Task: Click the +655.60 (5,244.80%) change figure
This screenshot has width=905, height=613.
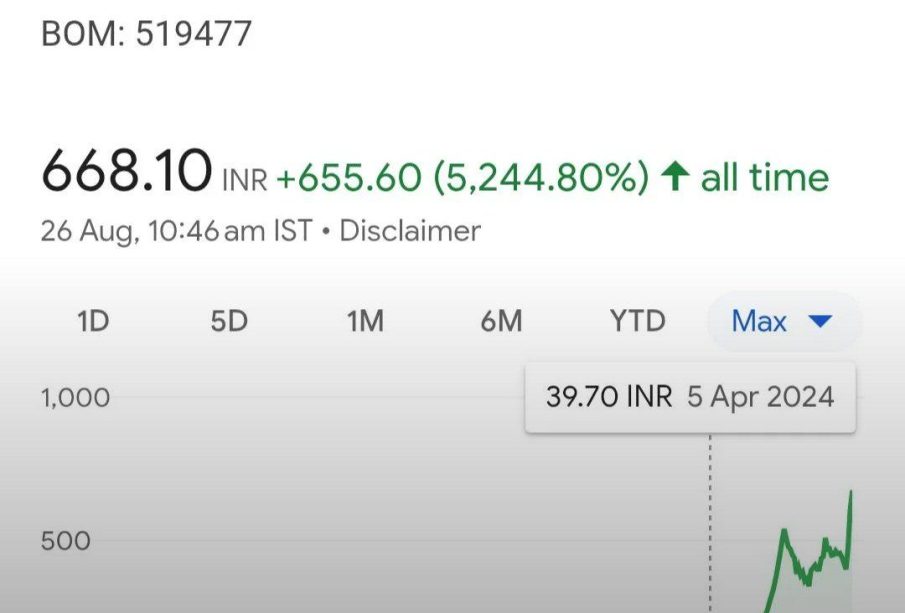Action: (463, 178)
